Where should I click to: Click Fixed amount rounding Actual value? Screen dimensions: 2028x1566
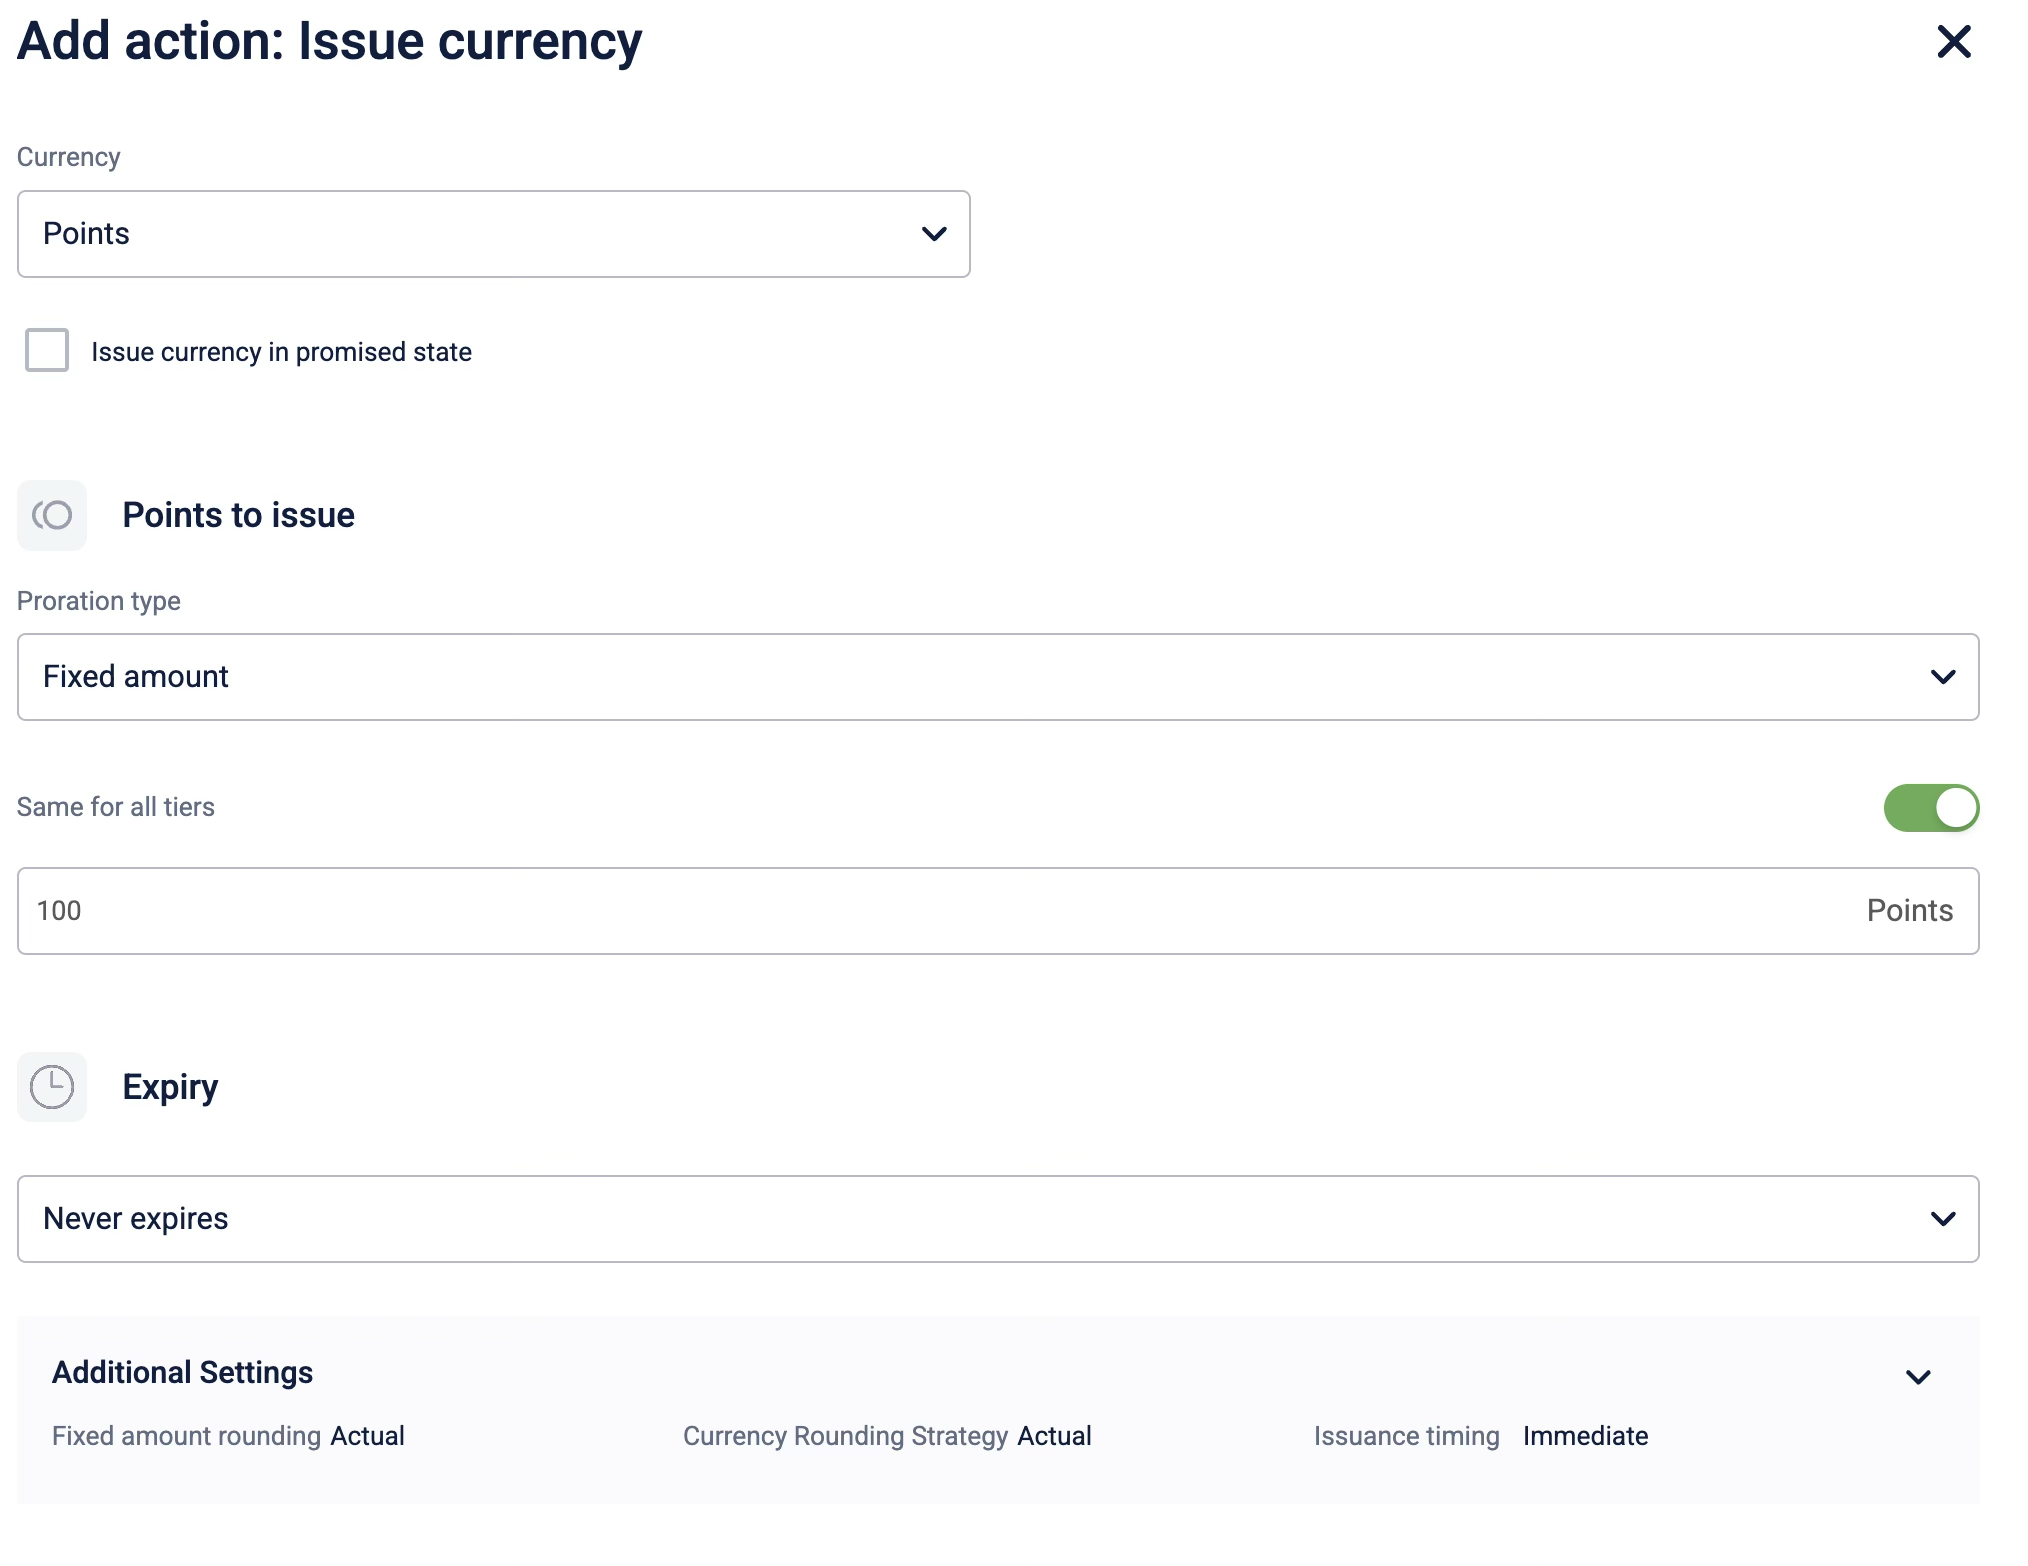pos(367,1436)
